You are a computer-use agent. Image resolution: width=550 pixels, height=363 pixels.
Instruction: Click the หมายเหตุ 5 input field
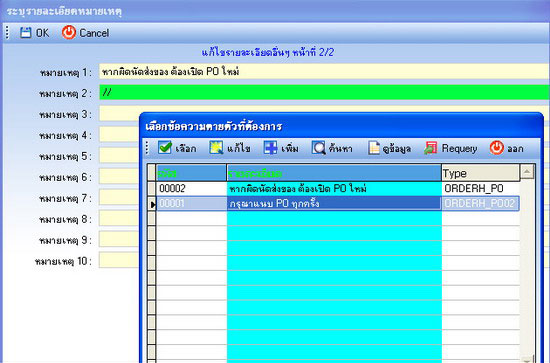119,155
